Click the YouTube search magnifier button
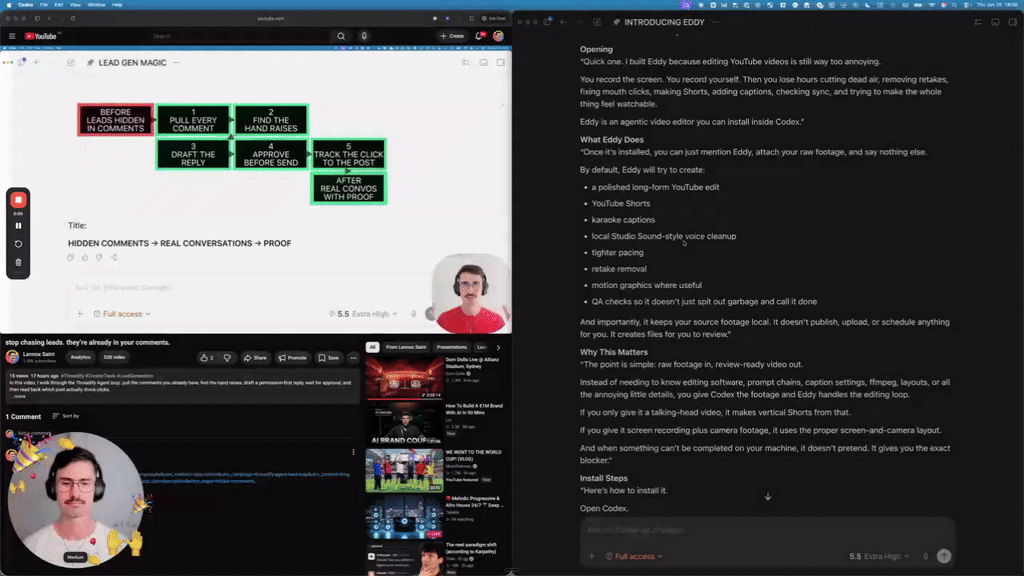This screenshot has width=1024, height=576. (x=341, y=37)
